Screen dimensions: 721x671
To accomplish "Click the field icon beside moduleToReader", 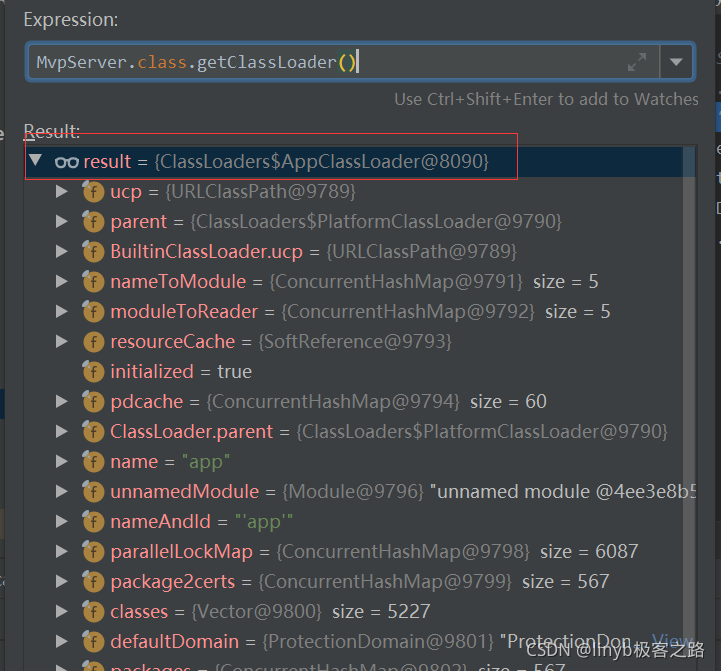I will 93,311.
